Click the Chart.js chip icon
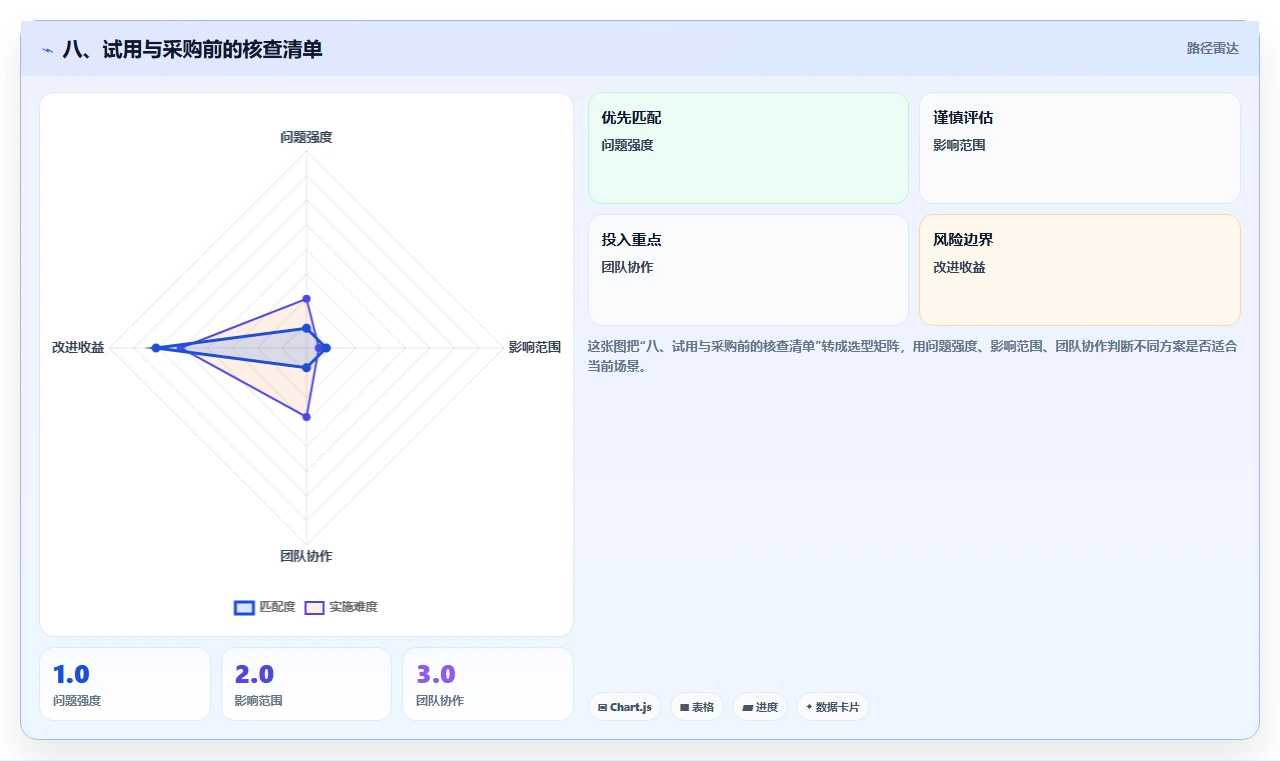Viewport: 1280px width, 761px height. pos(602,707)
